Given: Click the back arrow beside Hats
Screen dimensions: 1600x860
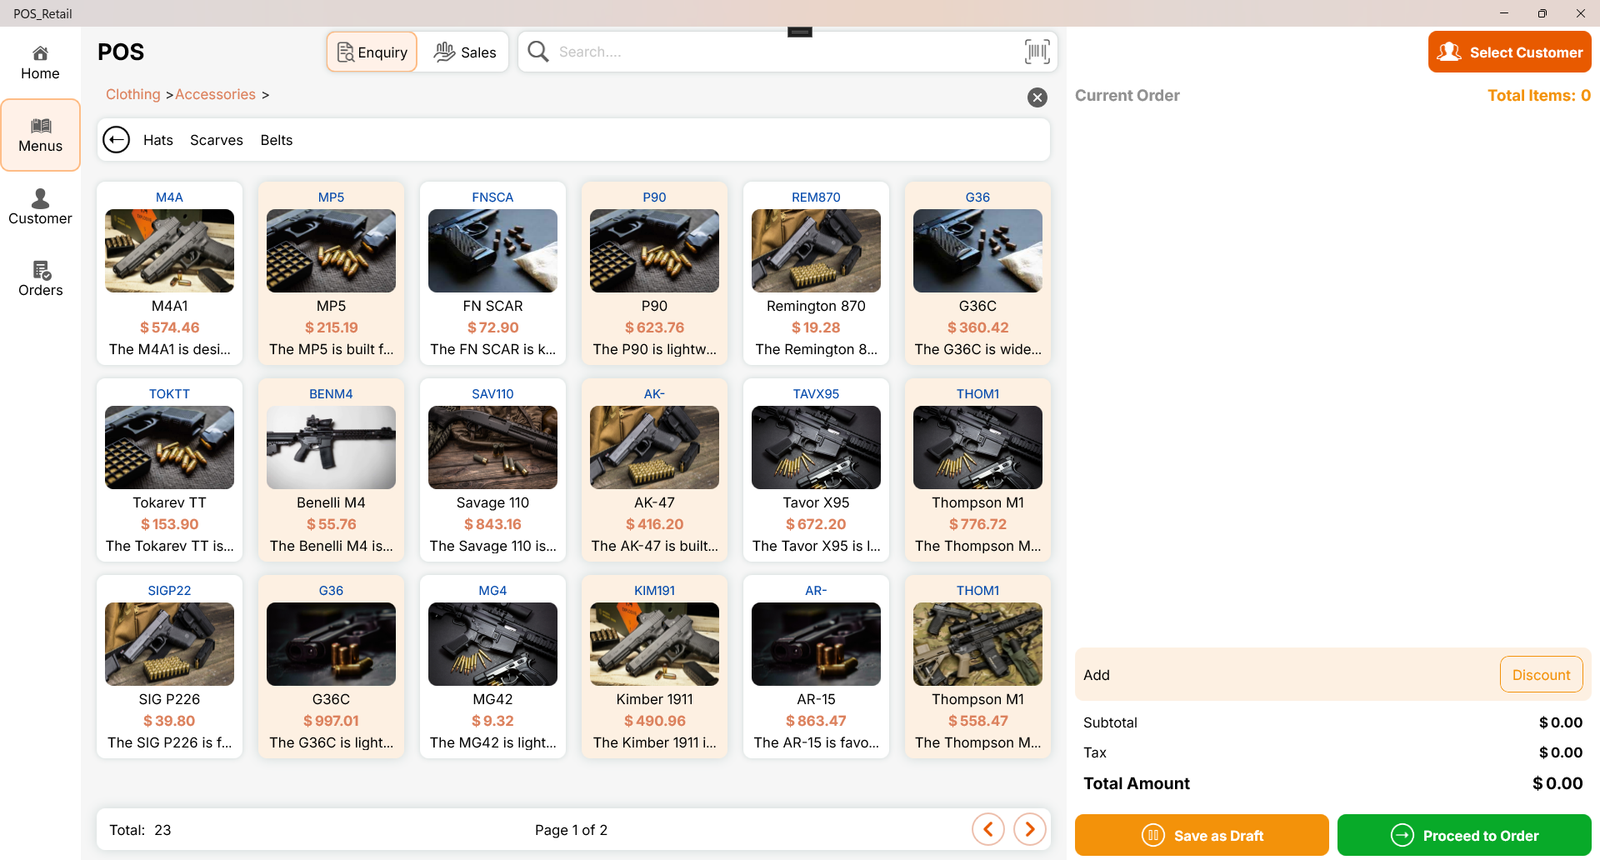Looking at the screenshot, I should [x=117, y=140].
